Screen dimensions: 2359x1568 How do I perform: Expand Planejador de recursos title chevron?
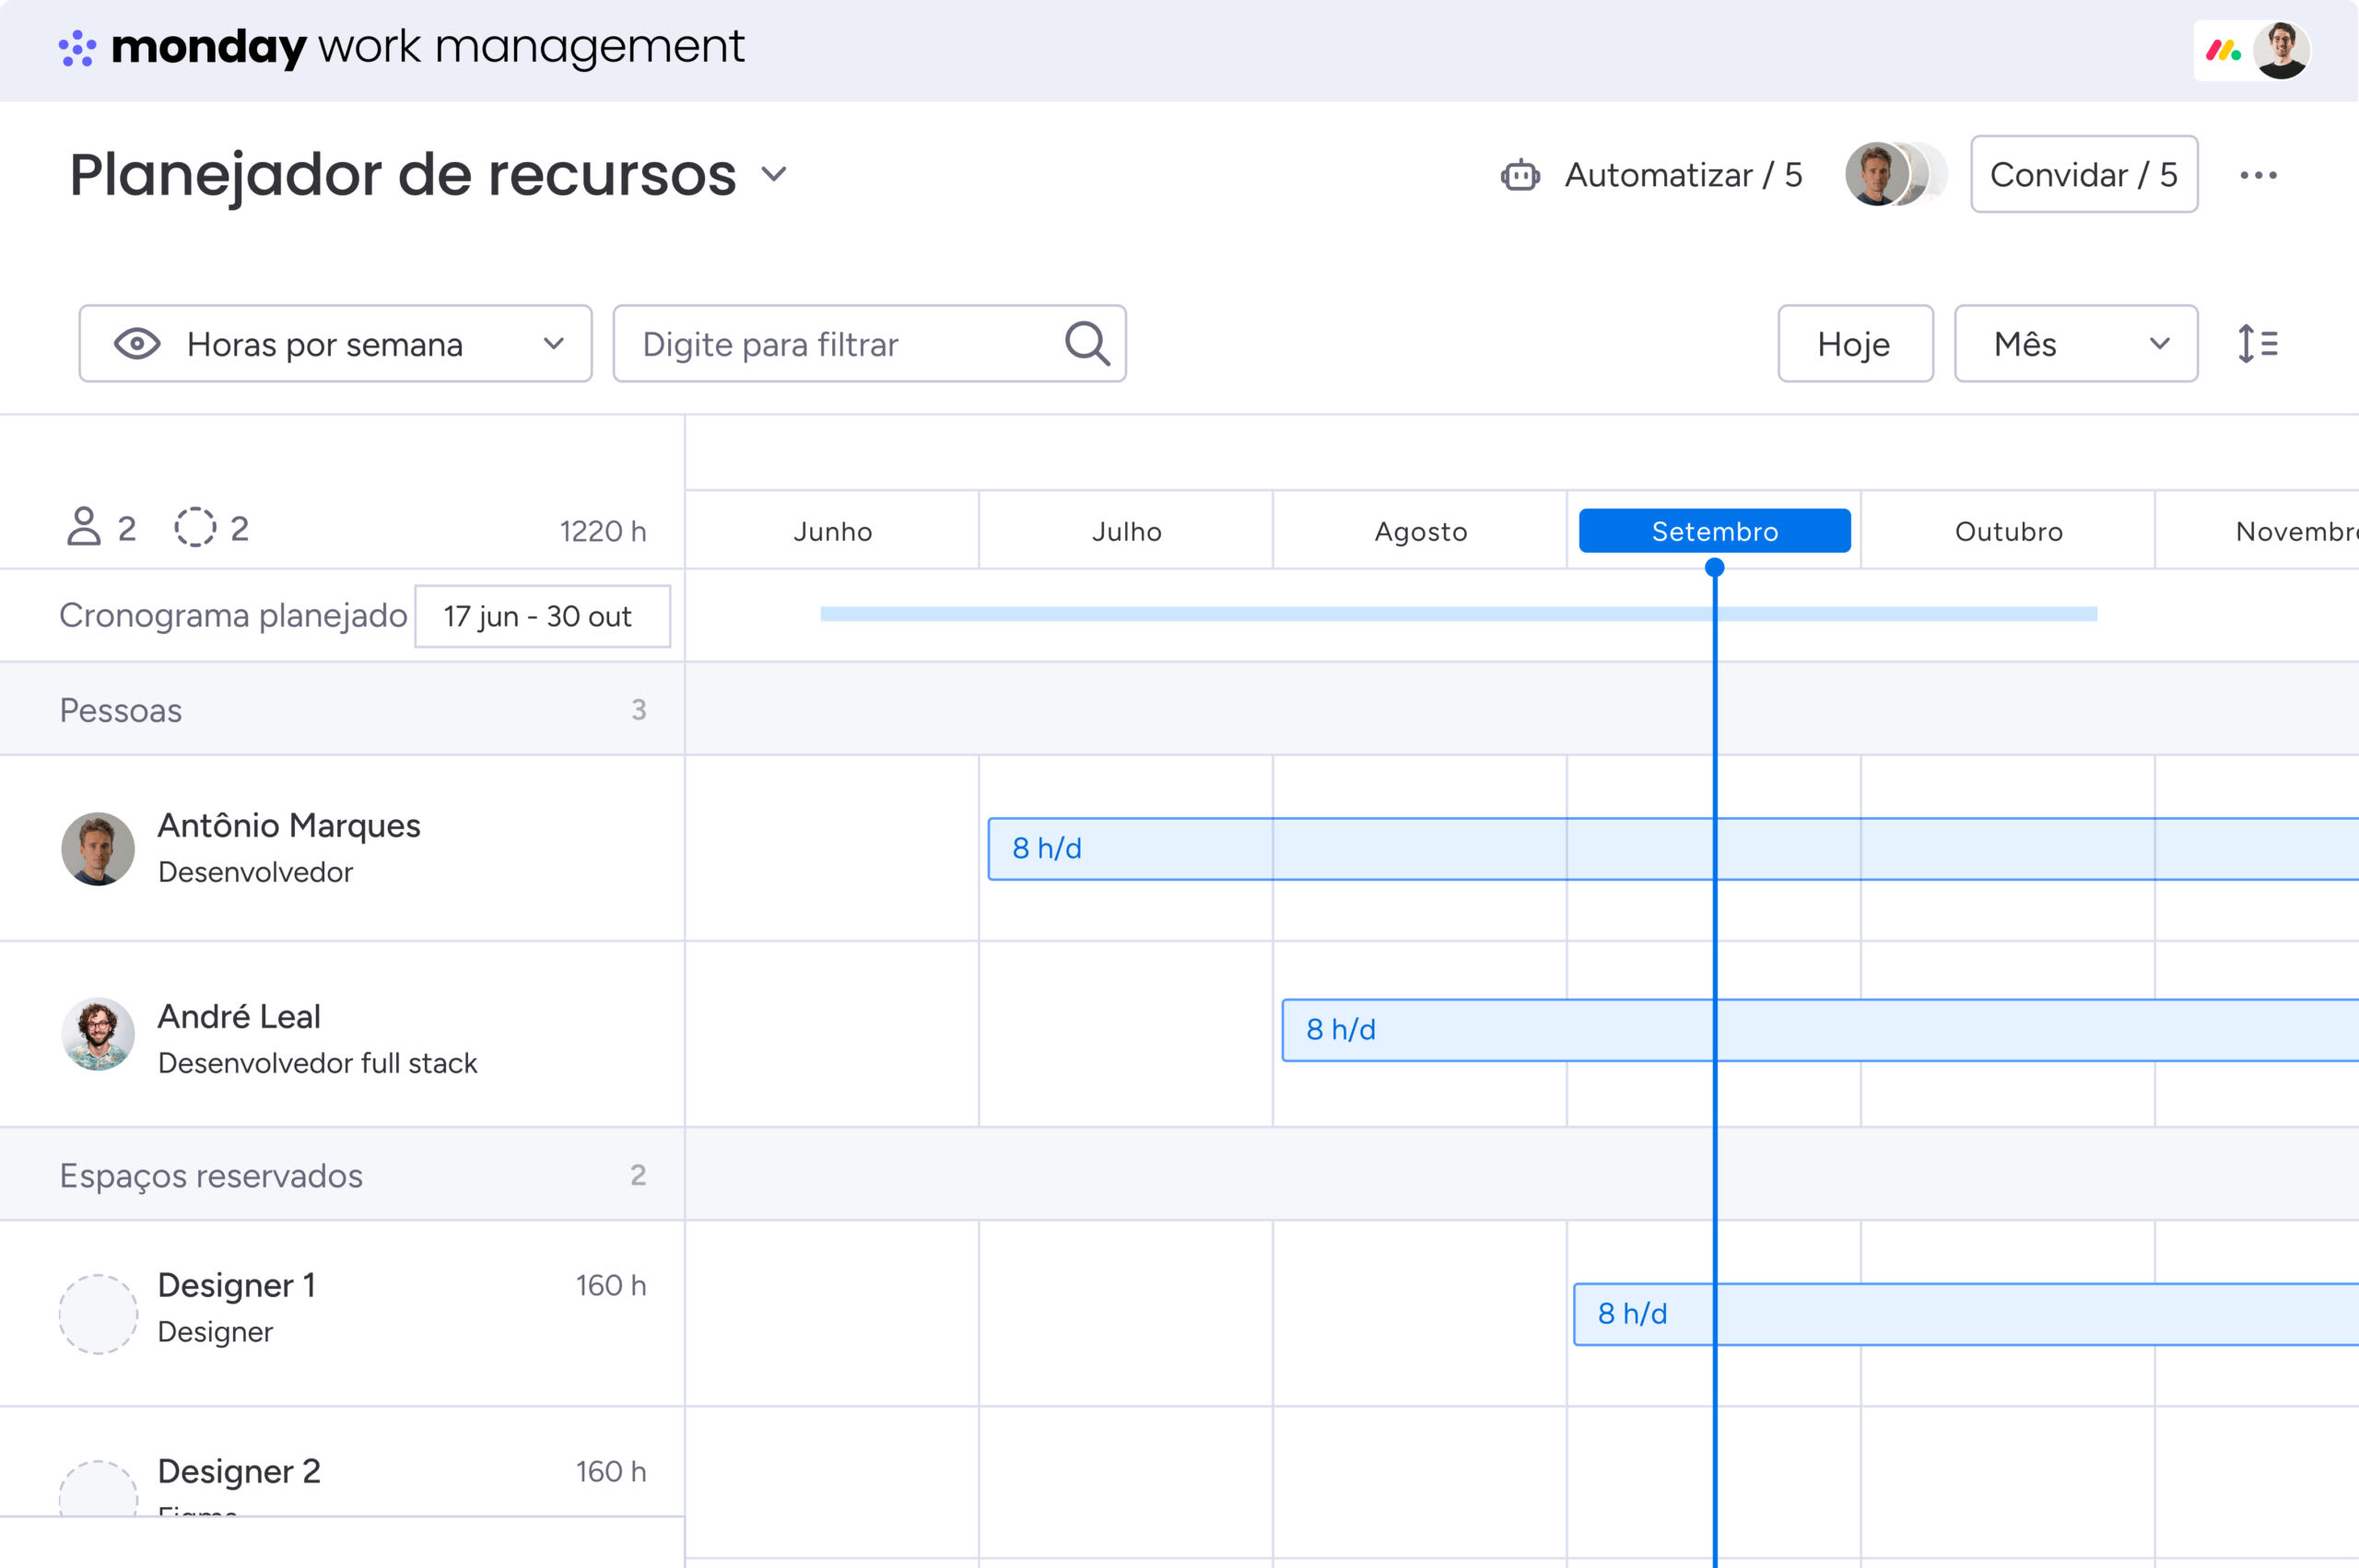point(774,174)
